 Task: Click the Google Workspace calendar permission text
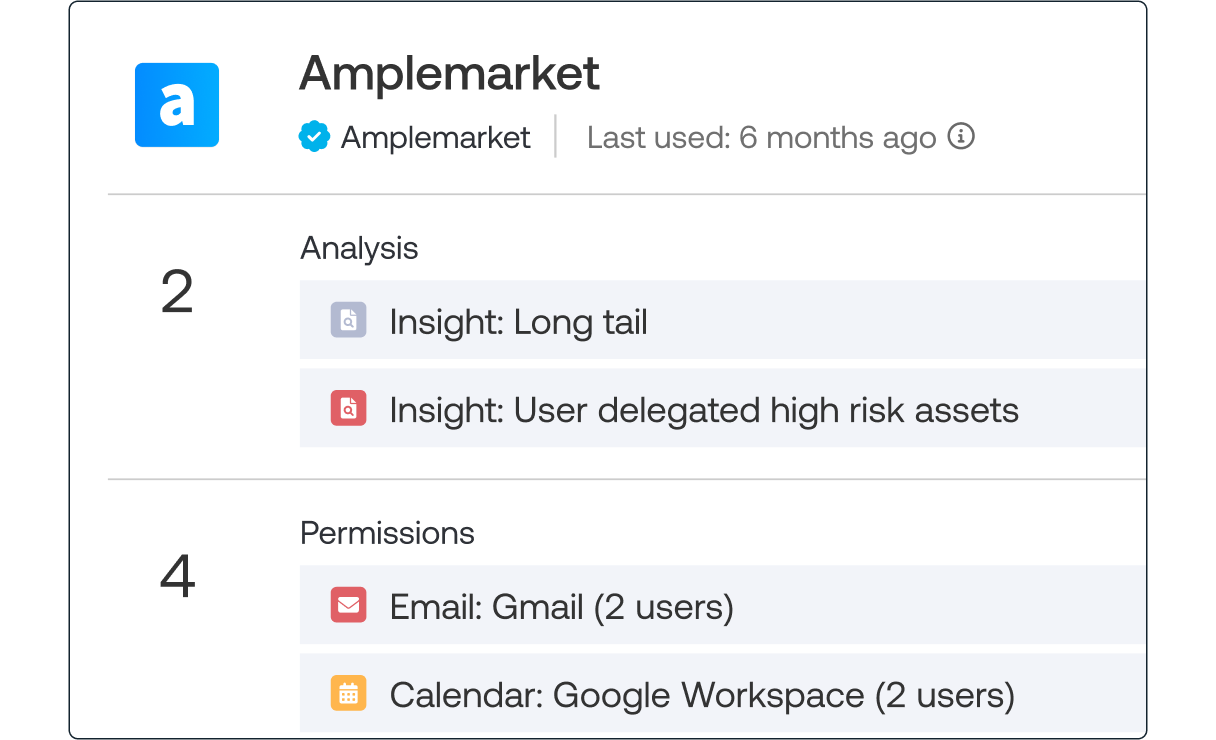pos(708,694)
